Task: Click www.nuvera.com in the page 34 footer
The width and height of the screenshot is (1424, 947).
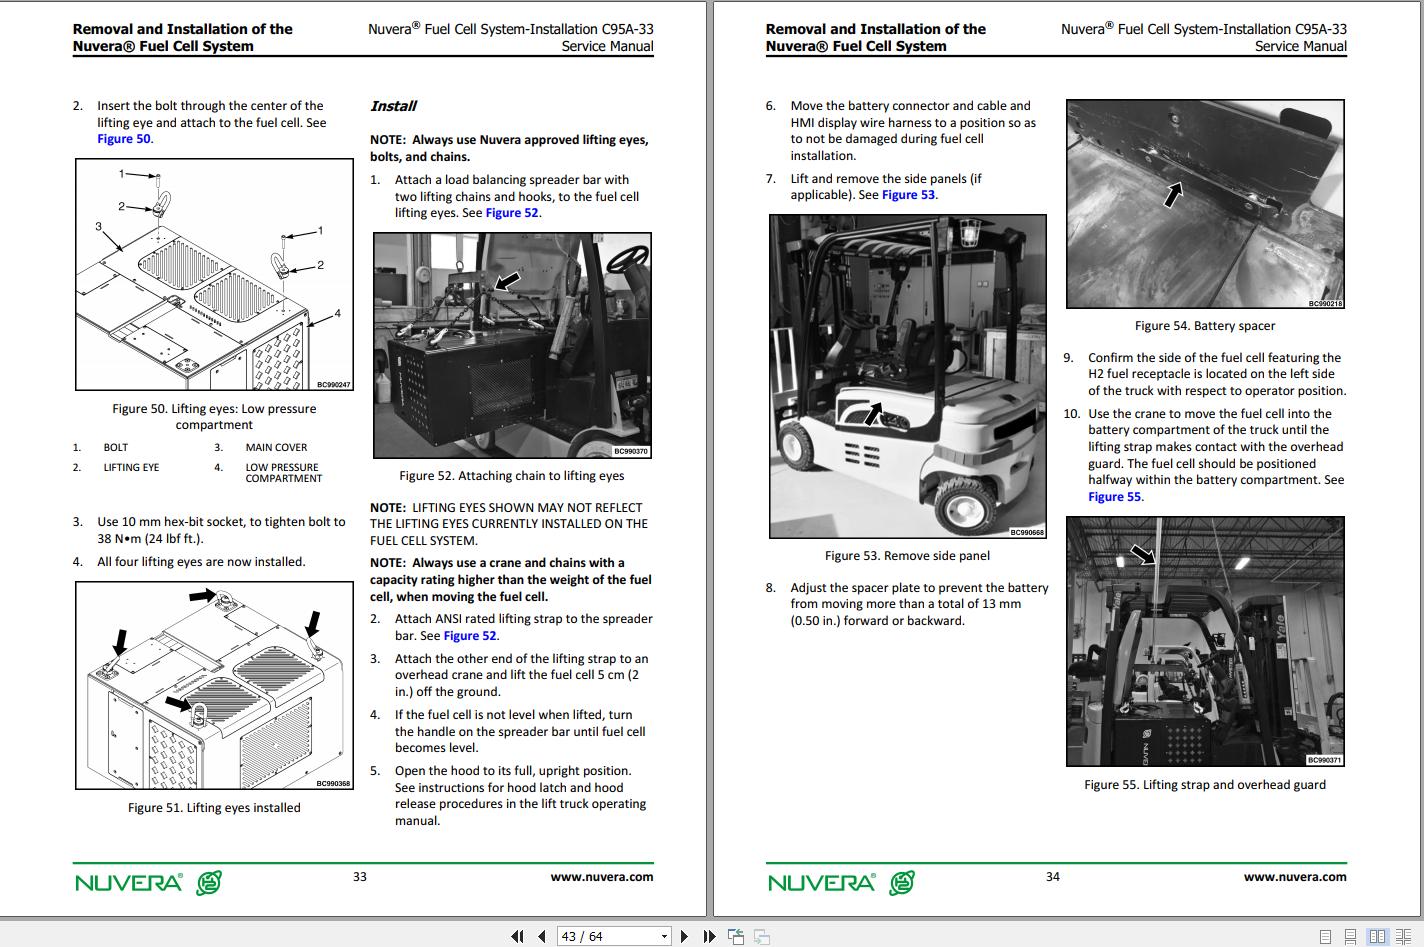Action: tap(1295, 877)
